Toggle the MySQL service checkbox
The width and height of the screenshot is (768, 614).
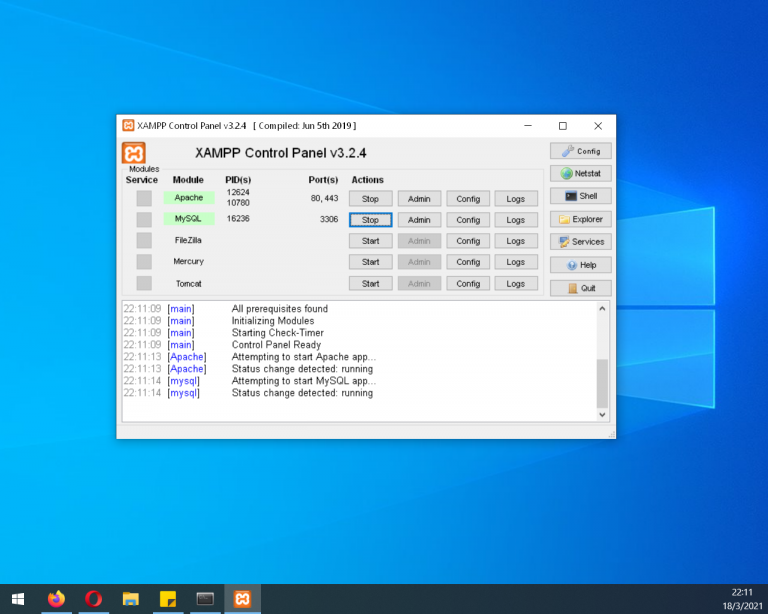pyautogui.click(x=144, y=219)
